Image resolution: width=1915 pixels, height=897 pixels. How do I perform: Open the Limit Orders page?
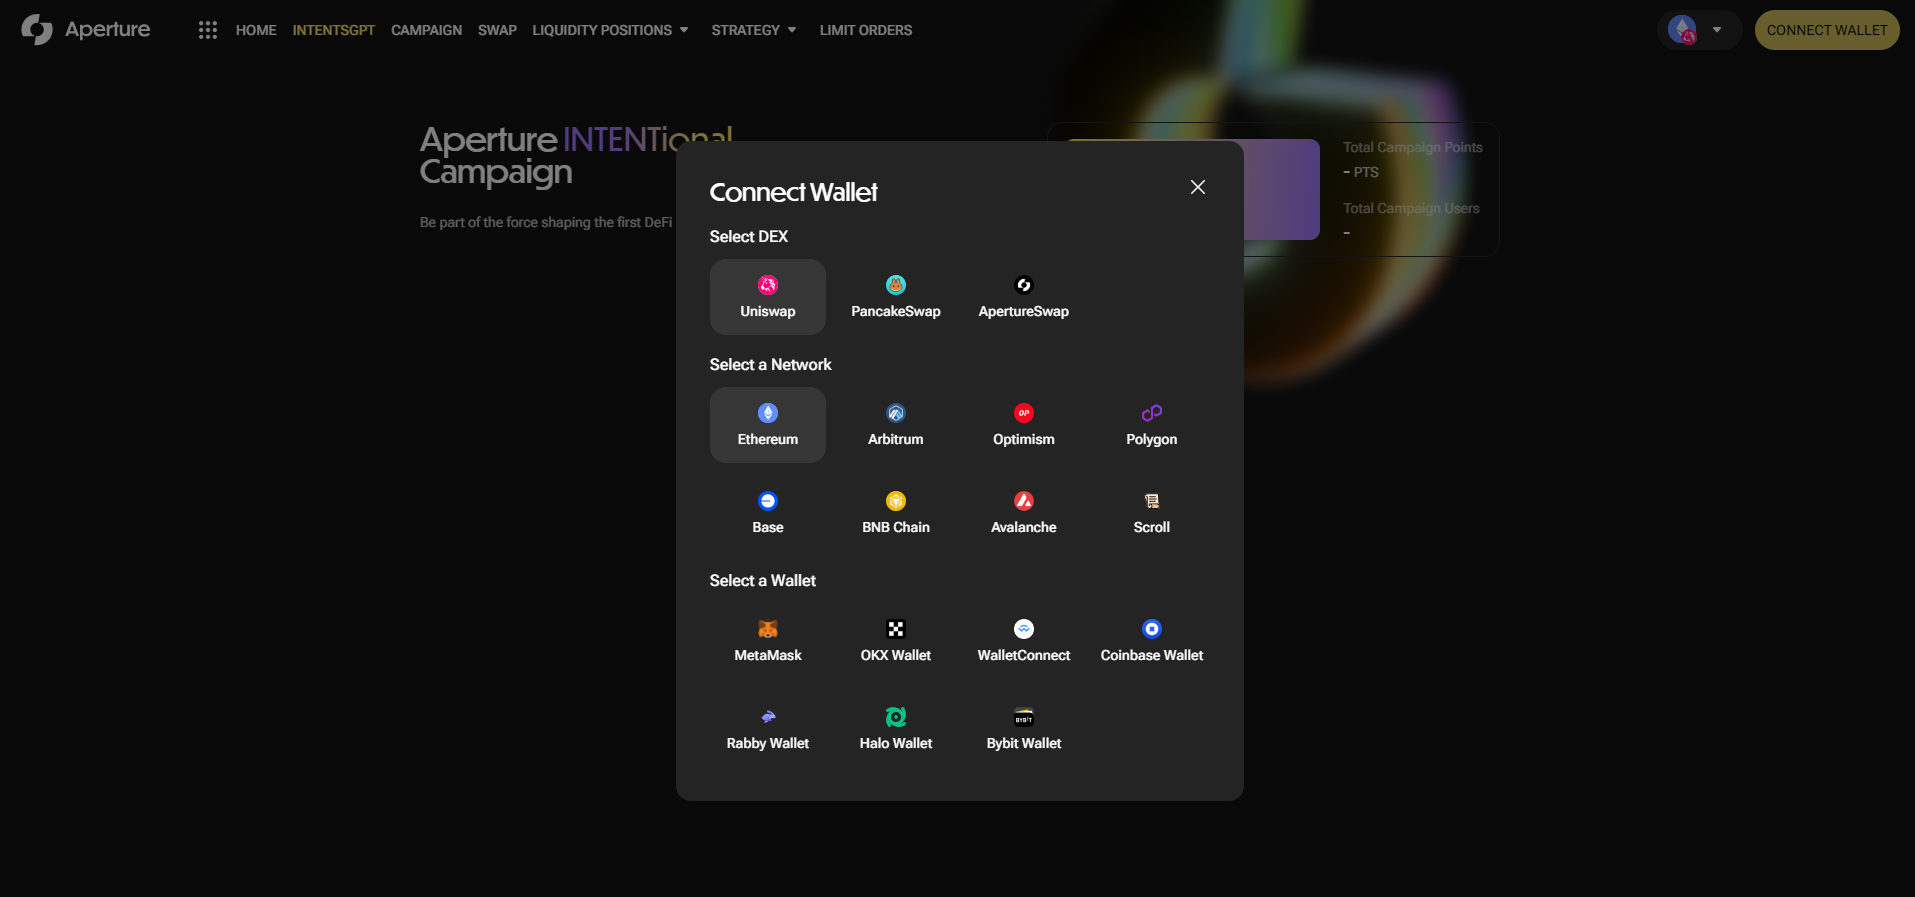coord(866,30)
